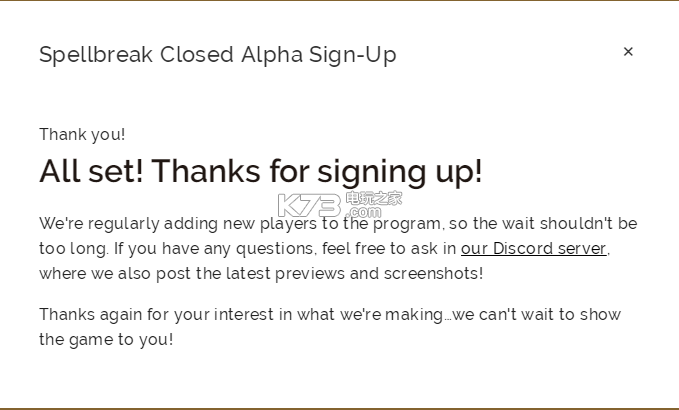
Task: Click the We're regularly adding sentence start
Action: pos(129,224)
